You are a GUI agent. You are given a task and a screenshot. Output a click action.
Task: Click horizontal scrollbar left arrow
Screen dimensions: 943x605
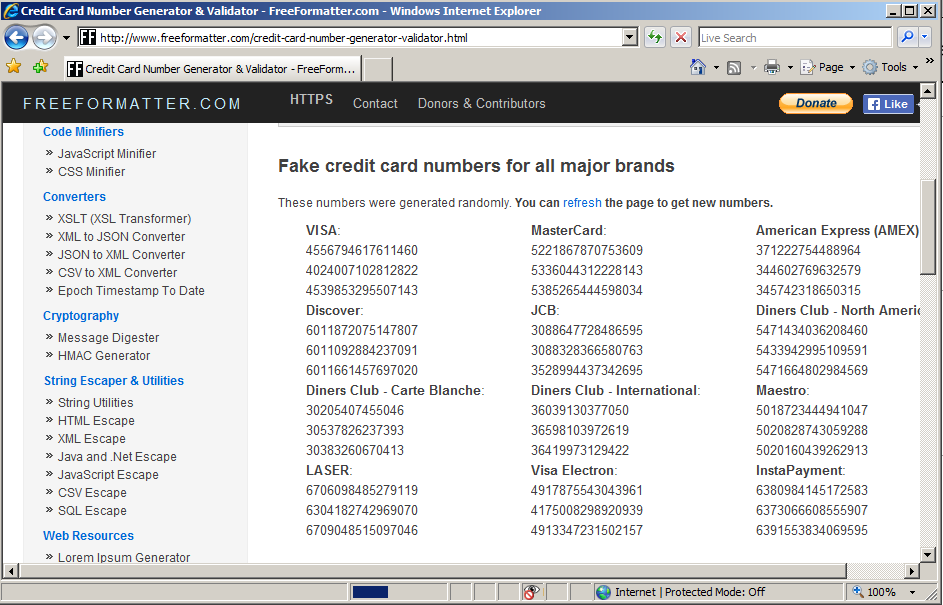tap(11, 570)
